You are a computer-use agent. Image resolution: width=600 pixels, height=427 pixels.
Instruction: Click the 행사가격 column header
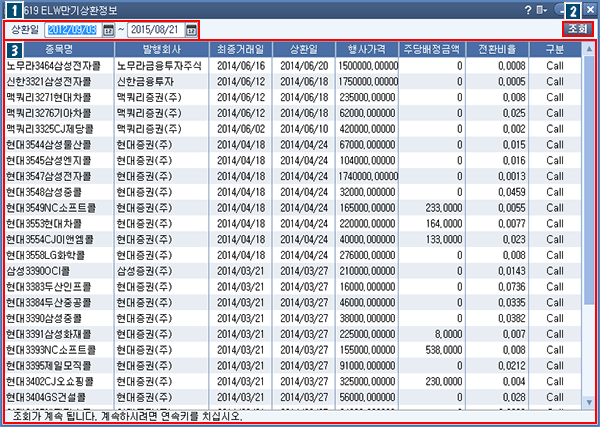(x=362, y=48)
